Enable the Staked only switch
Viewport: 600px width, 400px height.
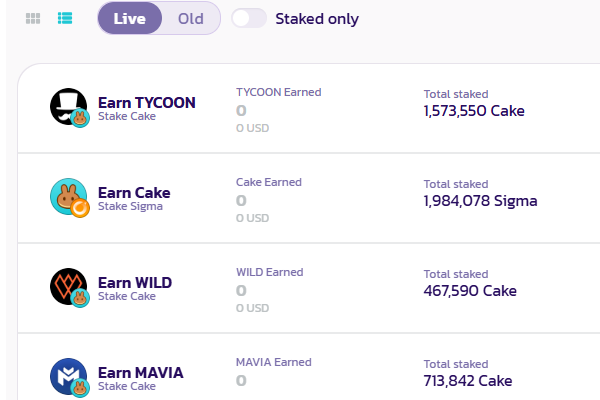(x=249, y=18)
